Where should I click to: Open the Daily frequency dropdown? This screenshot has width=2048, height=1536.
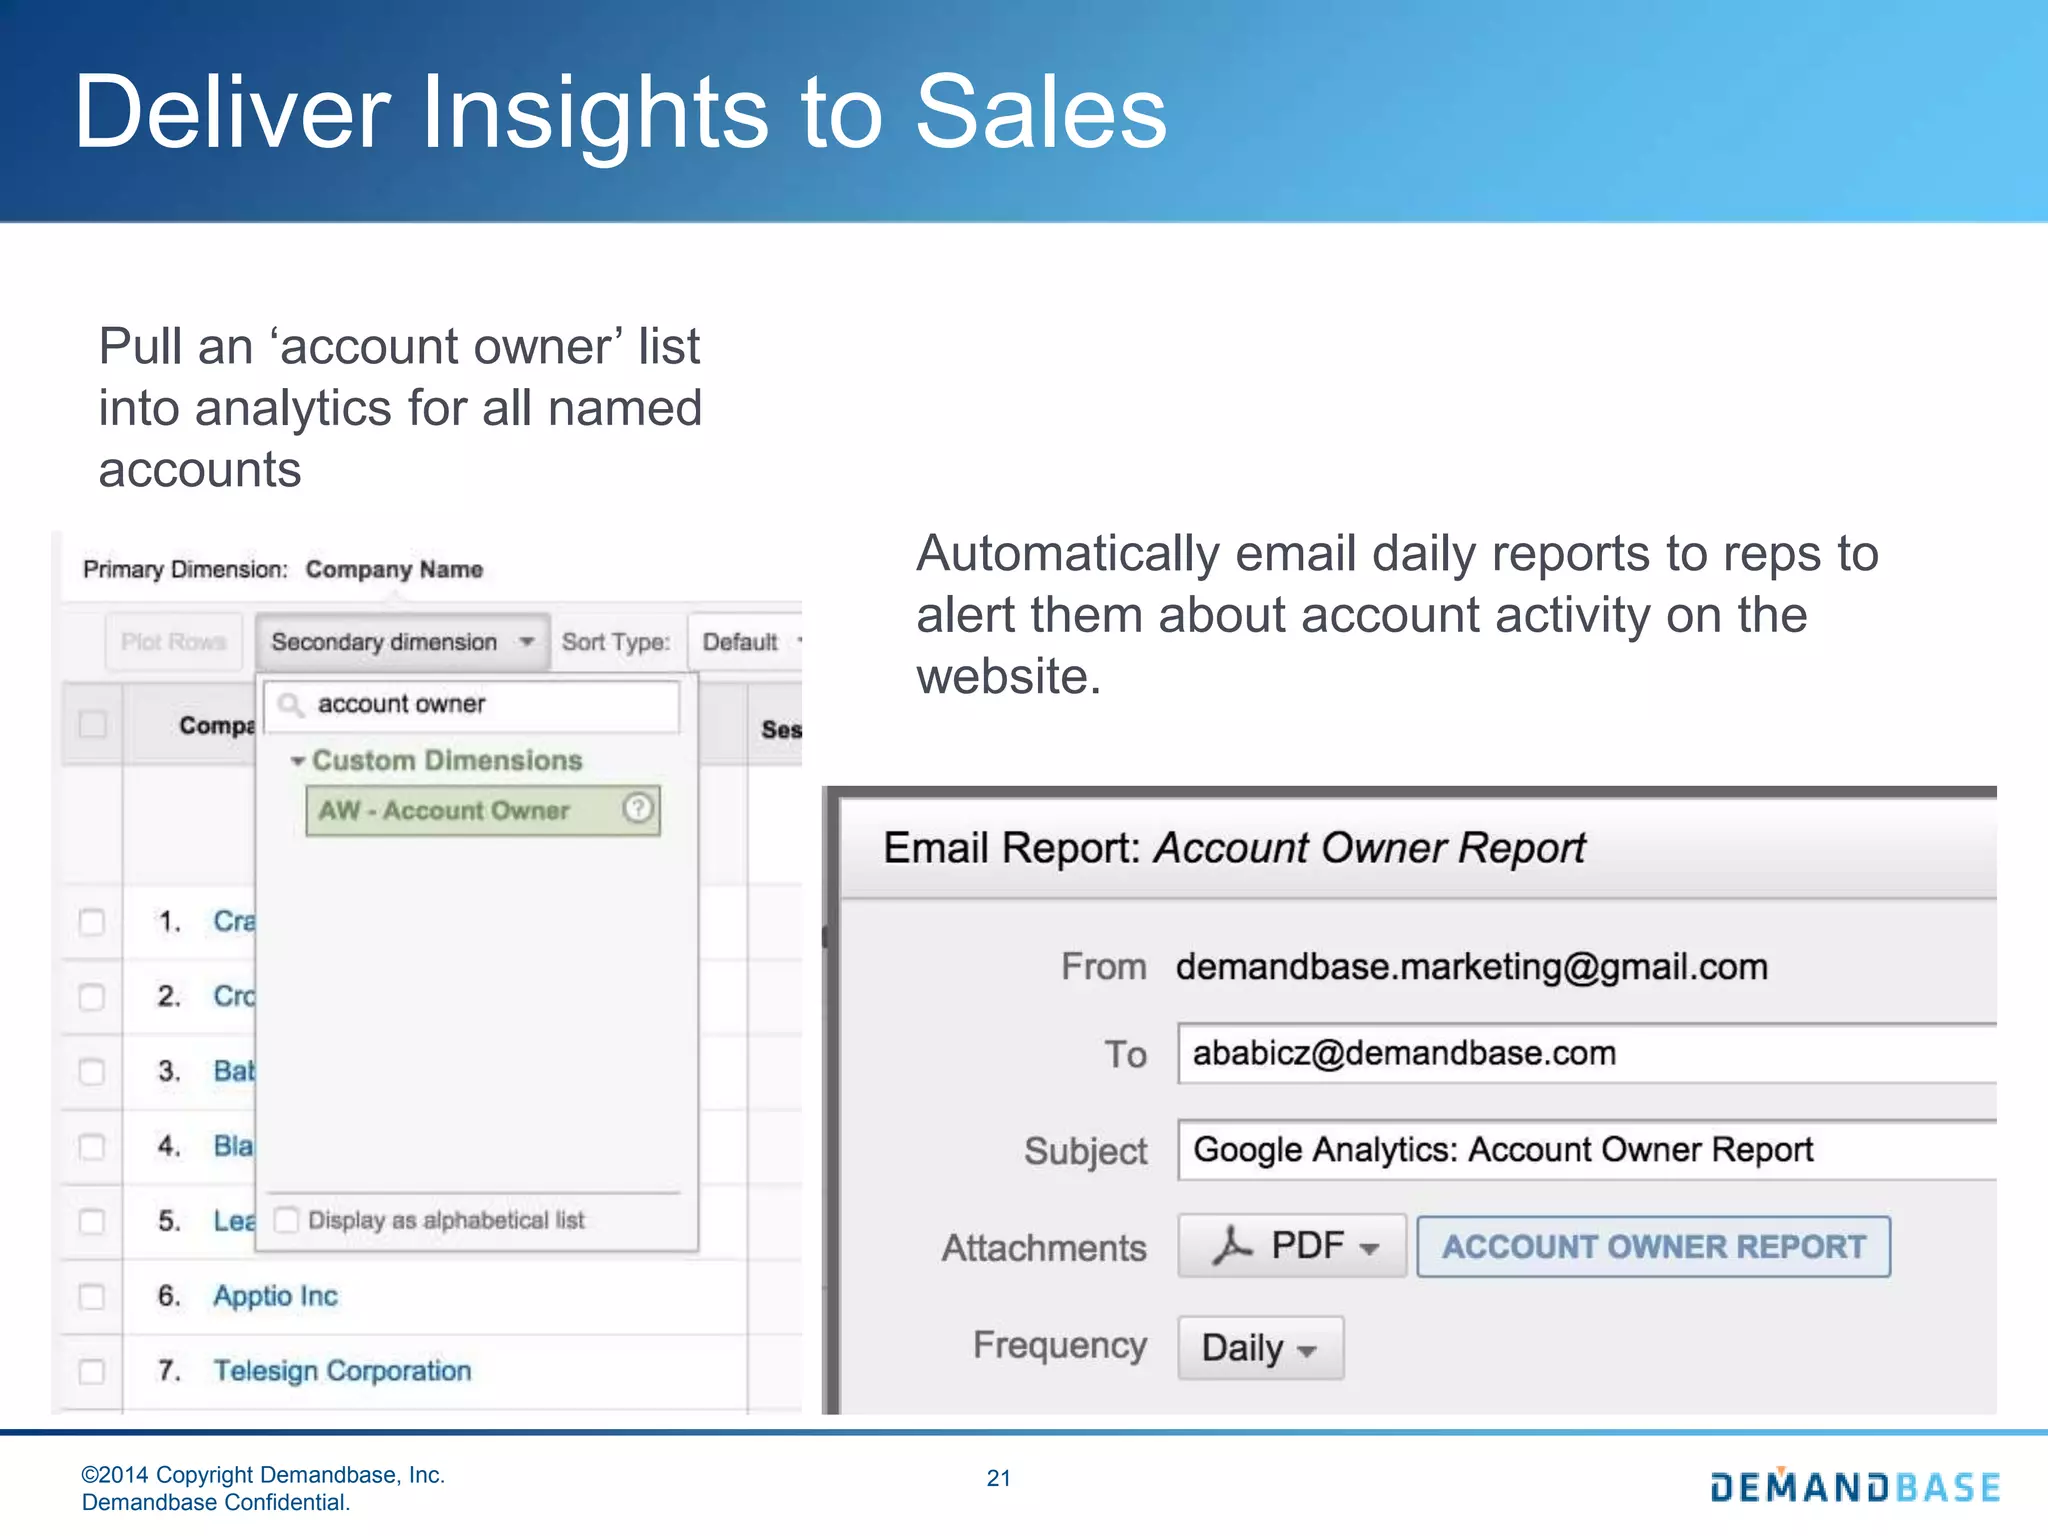(1260, 1348)
